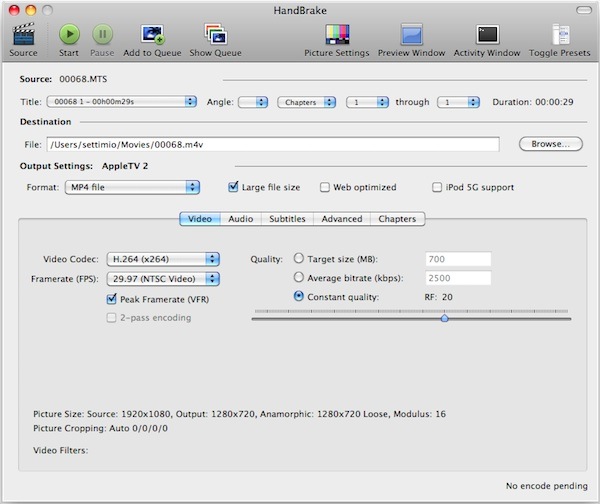
Task: Click the AppleTV 2 preset name
Action: point(125,166)
